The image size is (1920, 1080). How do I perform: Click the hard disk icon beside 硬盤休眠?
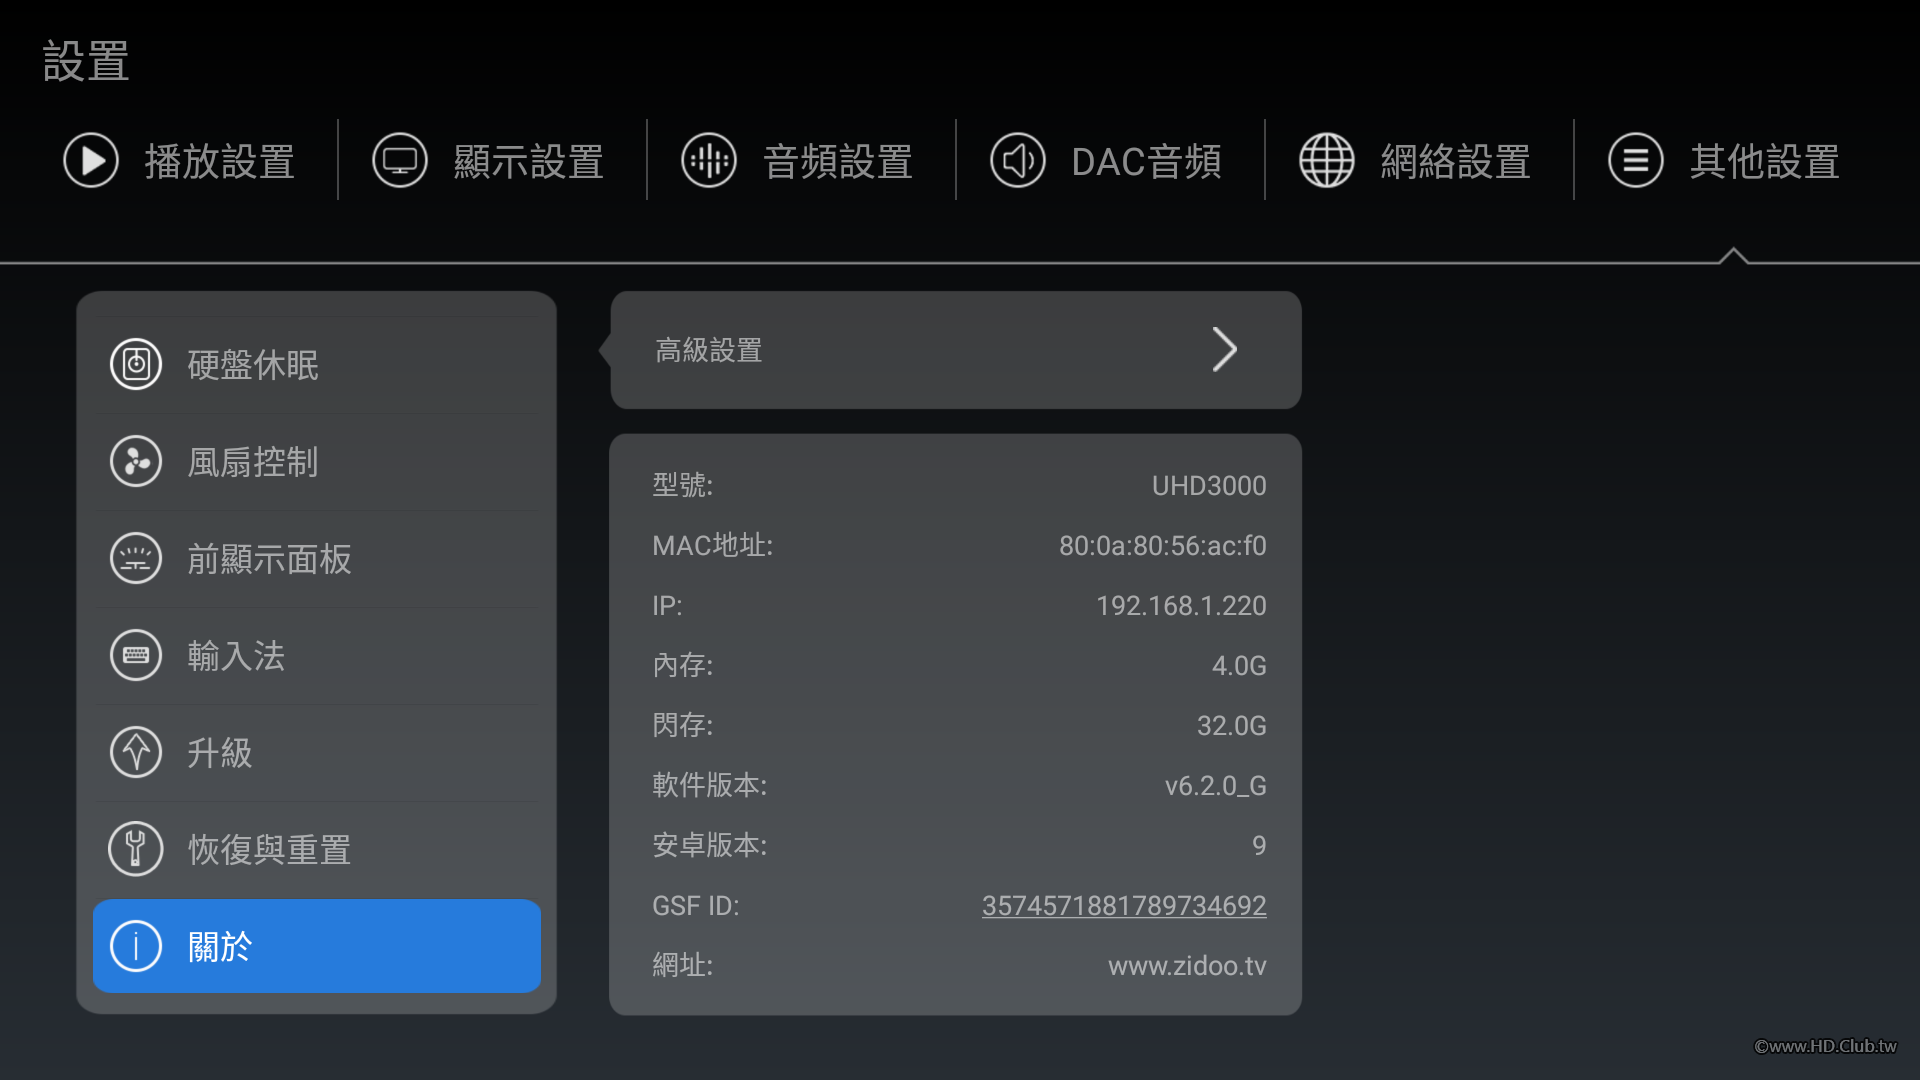pyautogui.click(x=136, y=365)
